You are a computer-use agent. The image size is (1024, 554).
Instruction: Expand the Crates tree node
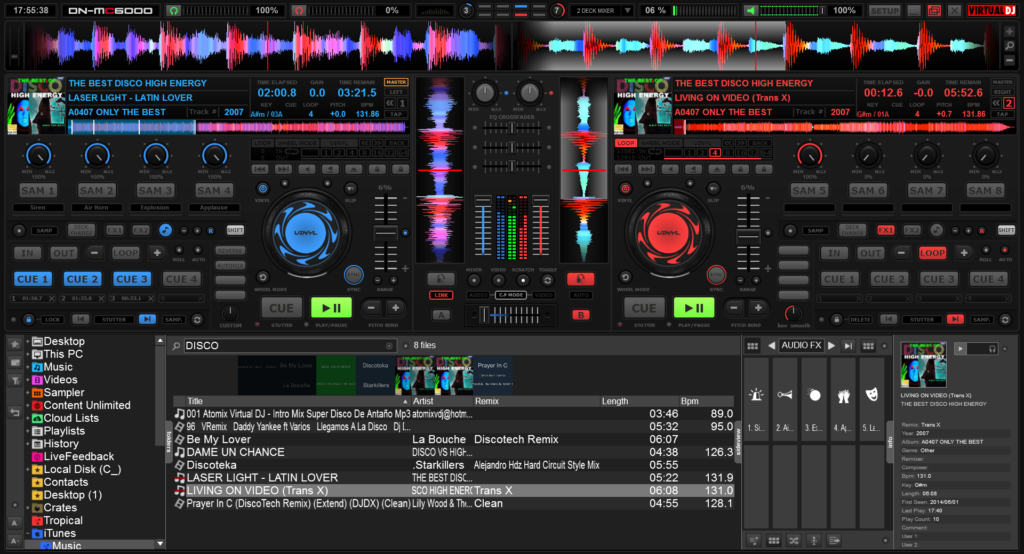tap(27, 508)
